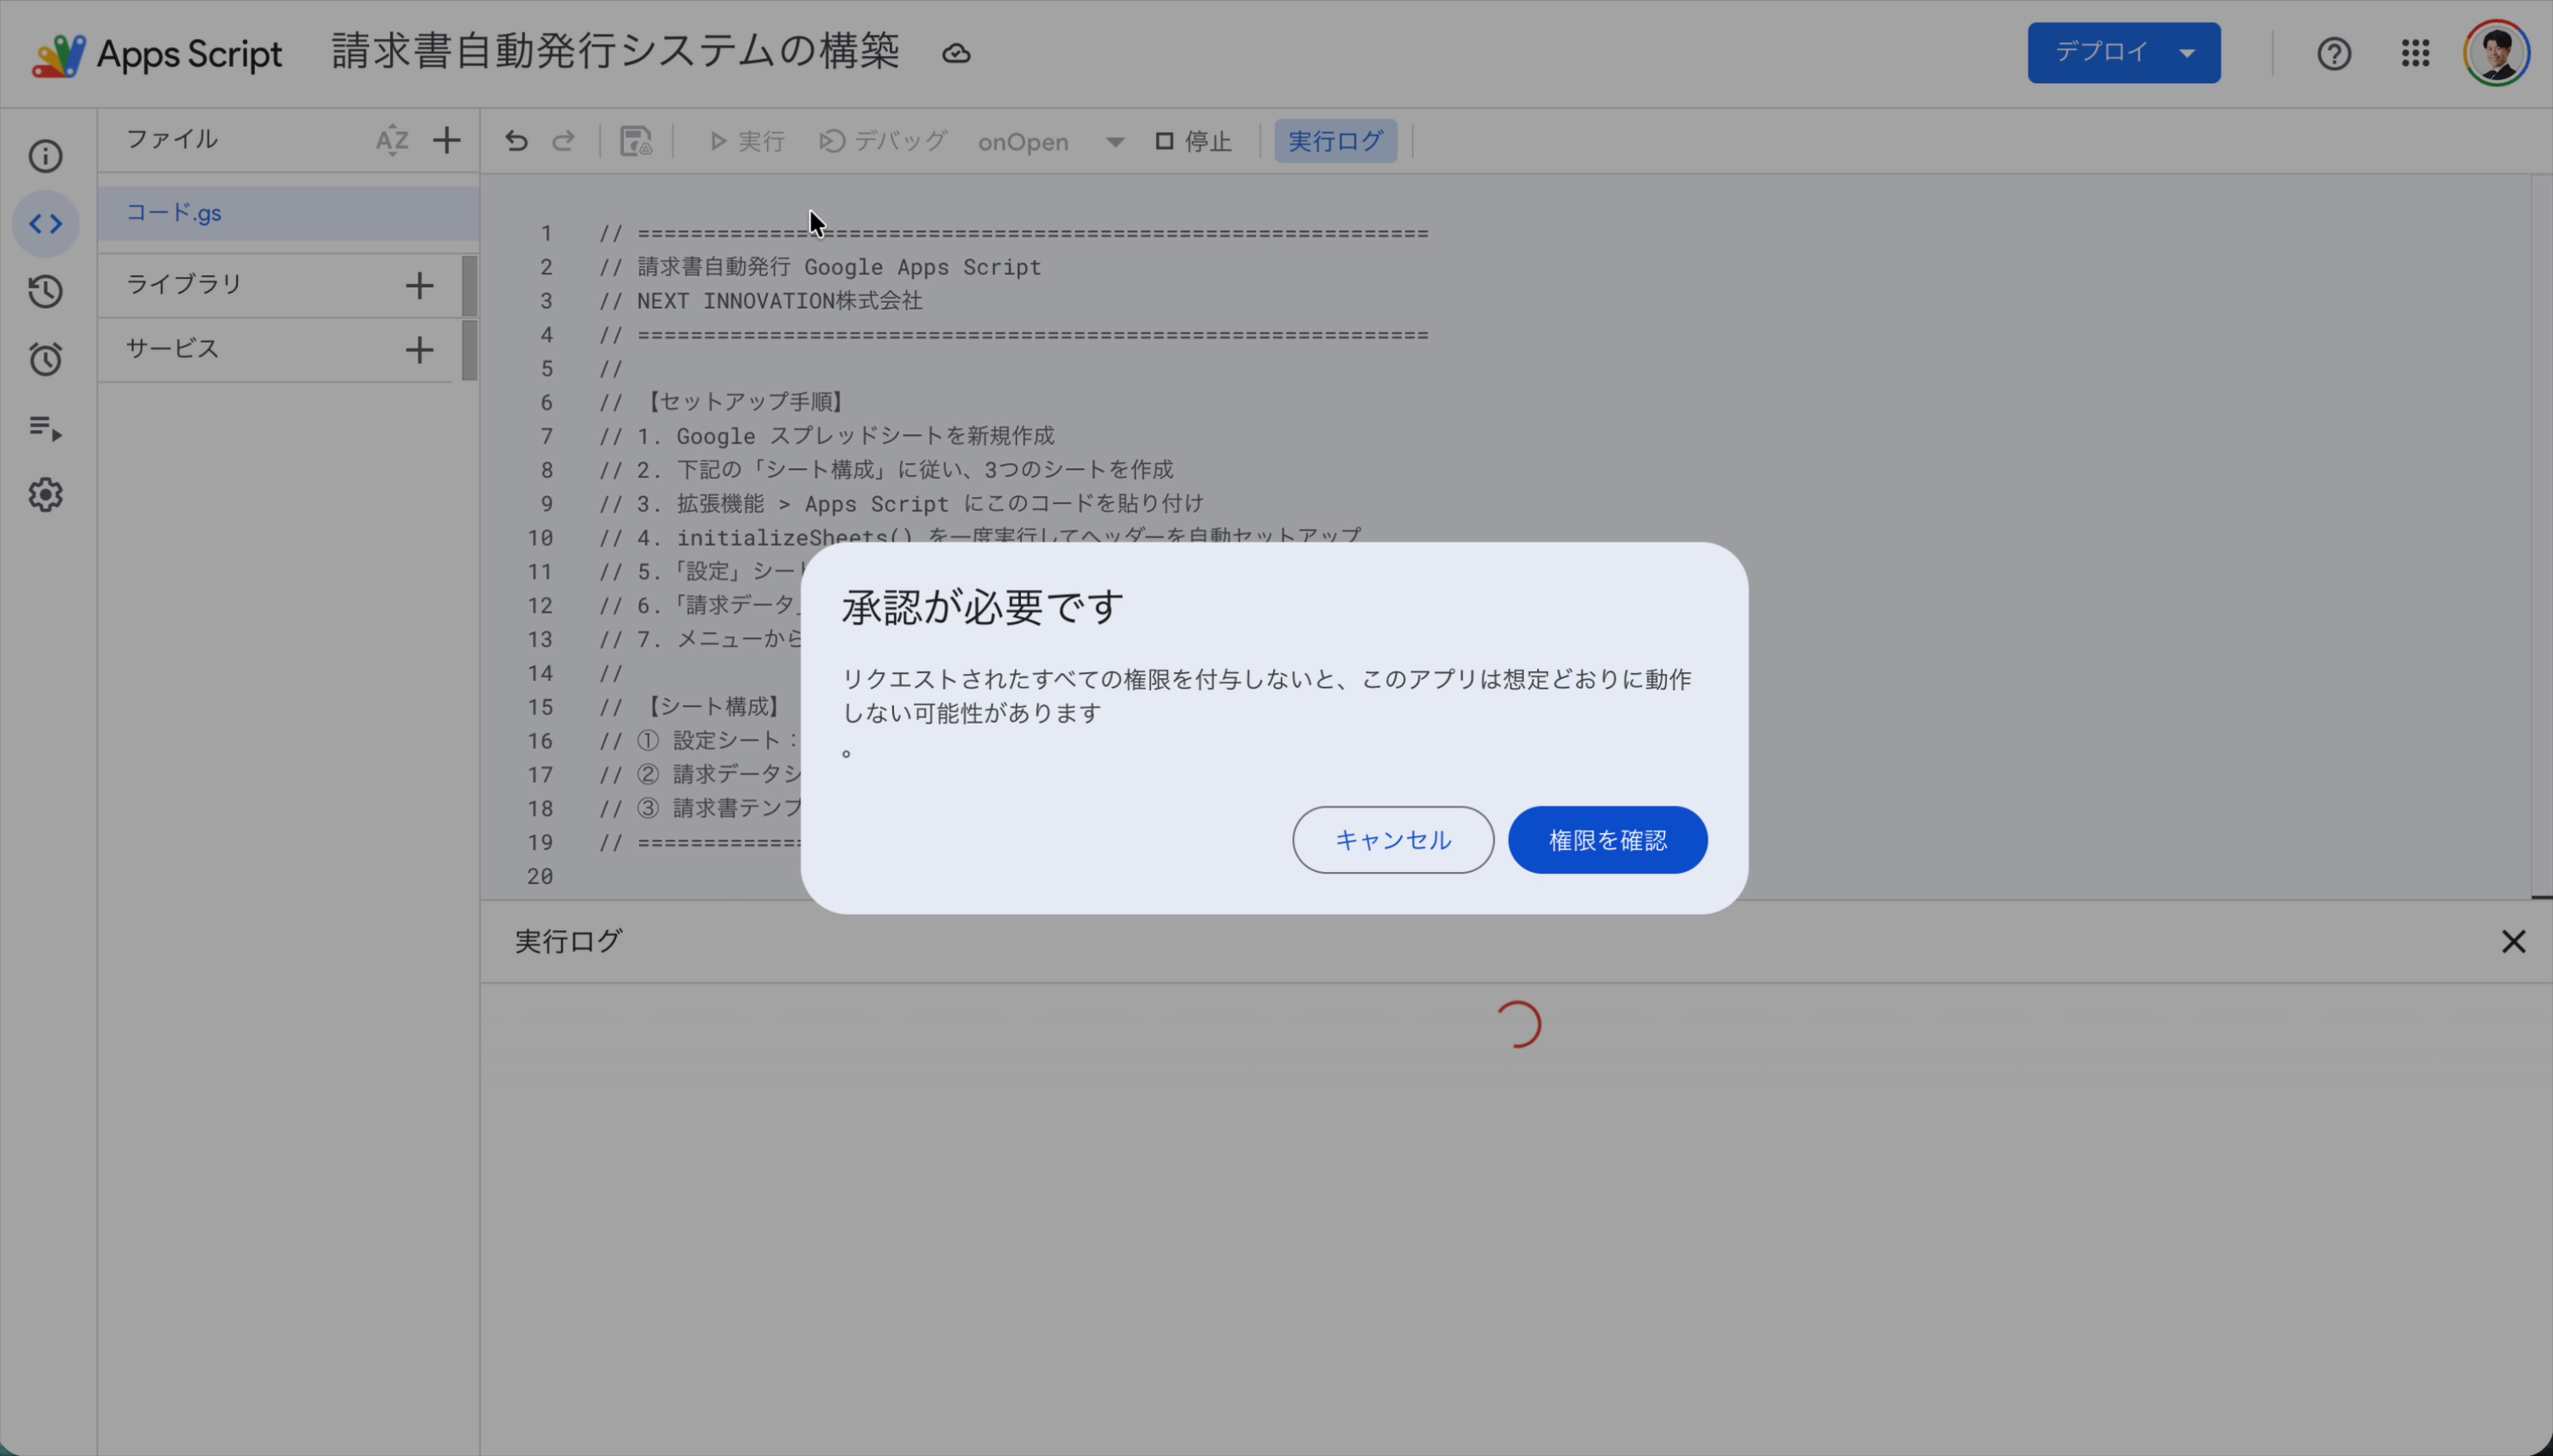Save the project with the save icon
2553x1456 pixels.
point(635,141)
